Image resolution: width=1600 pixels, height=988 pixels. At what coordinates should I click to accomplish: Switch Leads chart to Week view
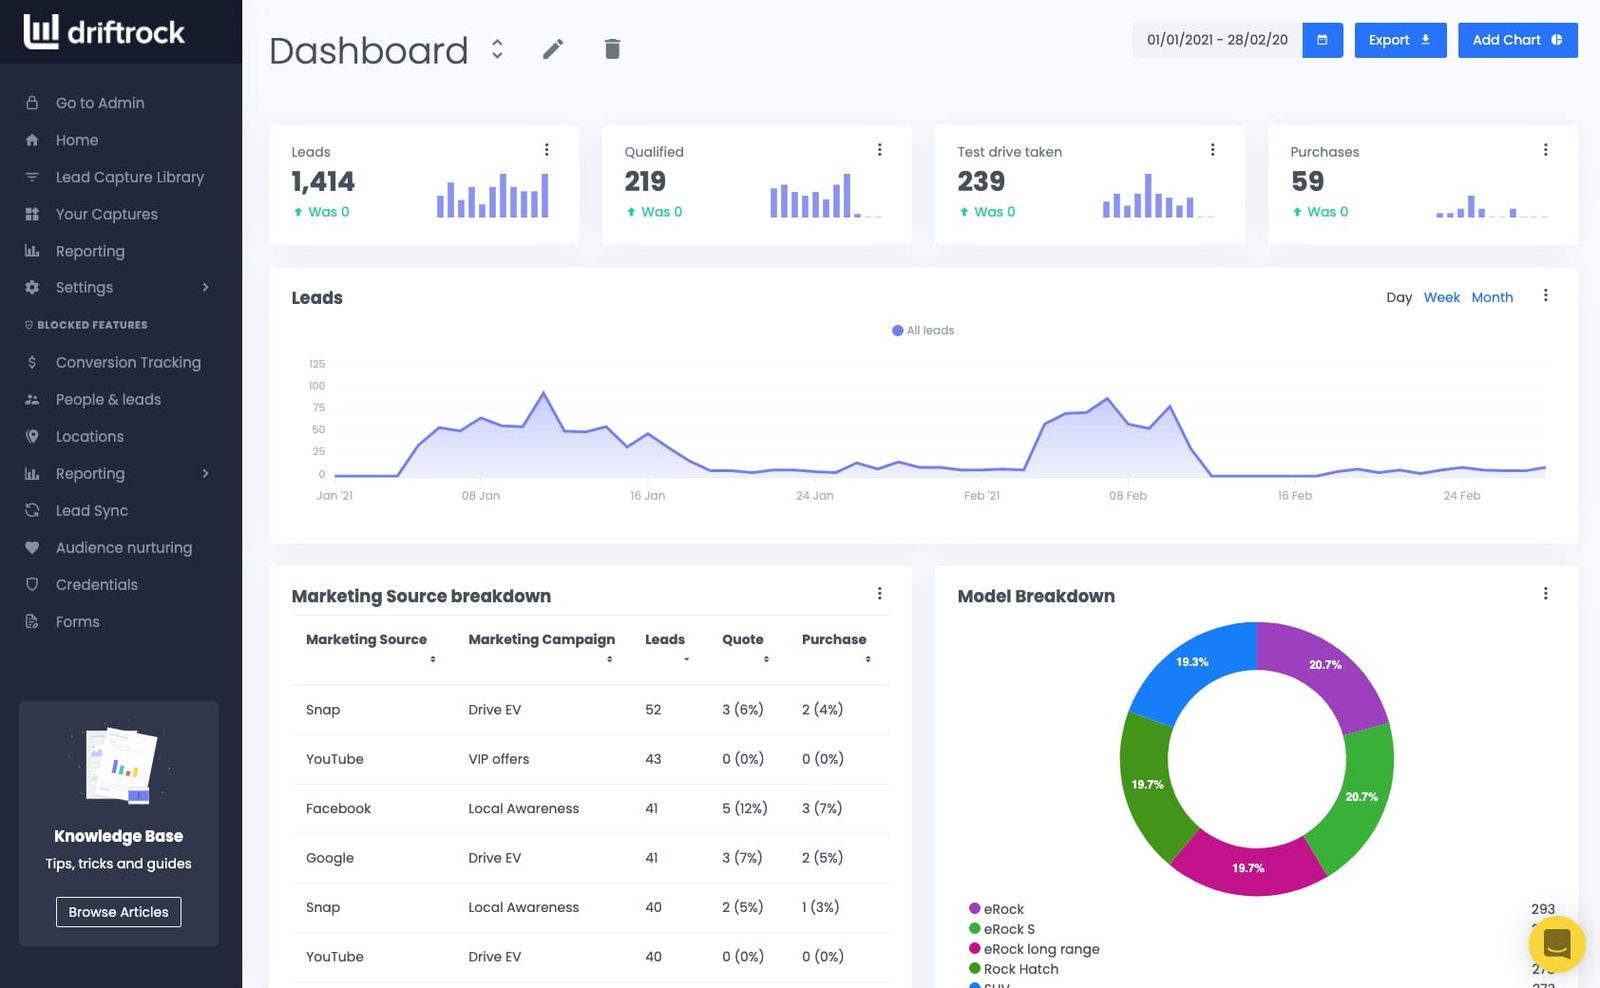1441,297
